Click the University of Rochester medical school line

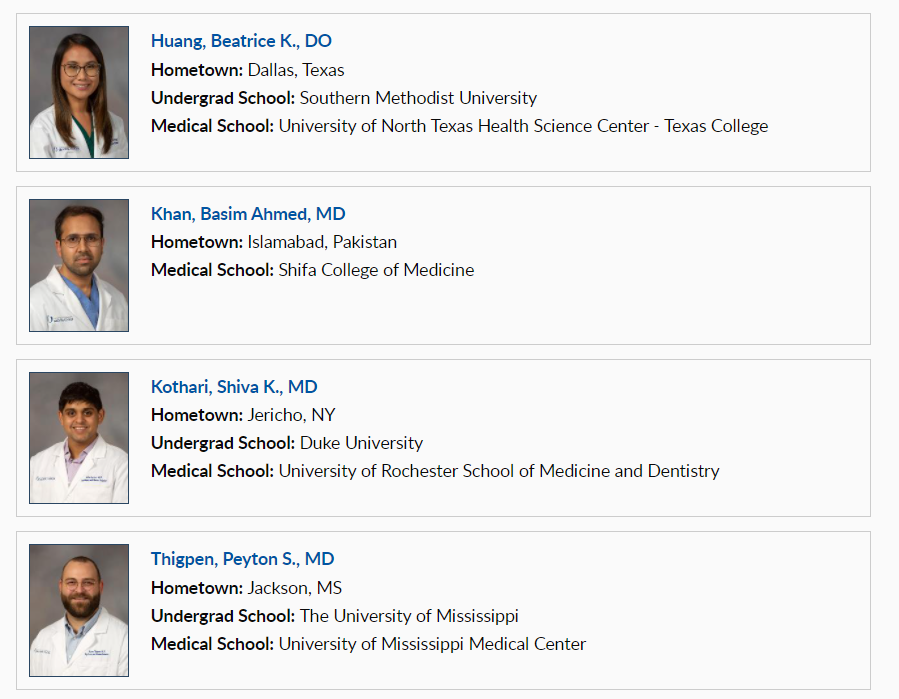pyautogui.click(x=499, y=471)
